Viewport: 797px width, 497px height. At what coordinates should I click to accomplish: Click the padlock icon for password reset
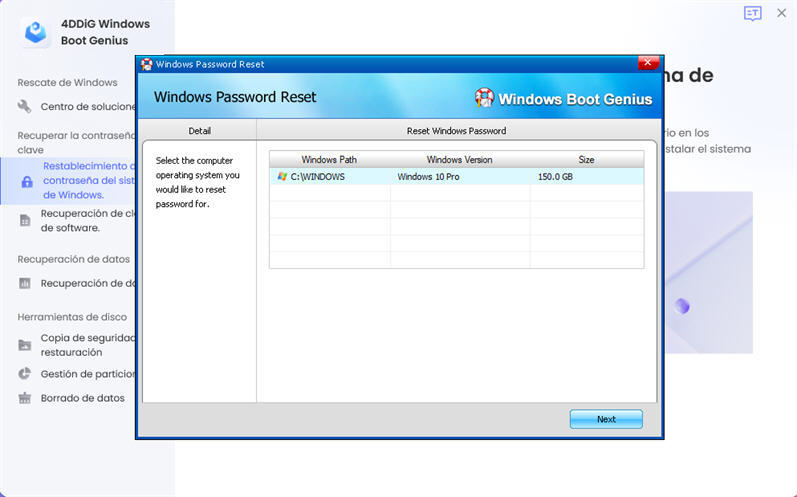pos(27,182)
